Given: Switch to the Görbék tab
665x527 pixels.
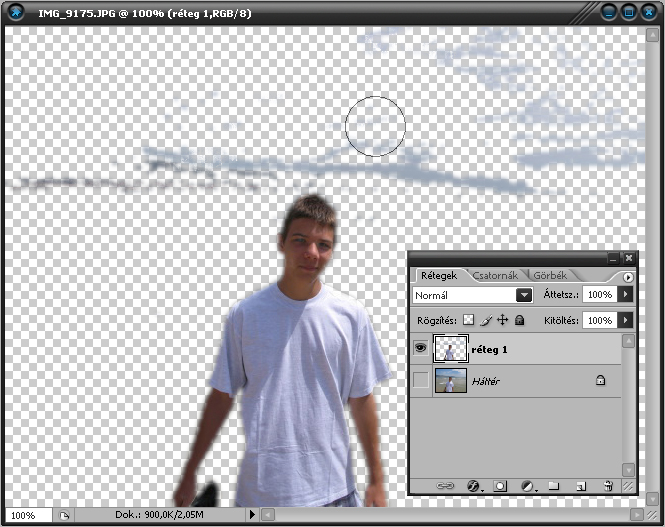Looking at the screenshot, I should (x=550, y=275).
